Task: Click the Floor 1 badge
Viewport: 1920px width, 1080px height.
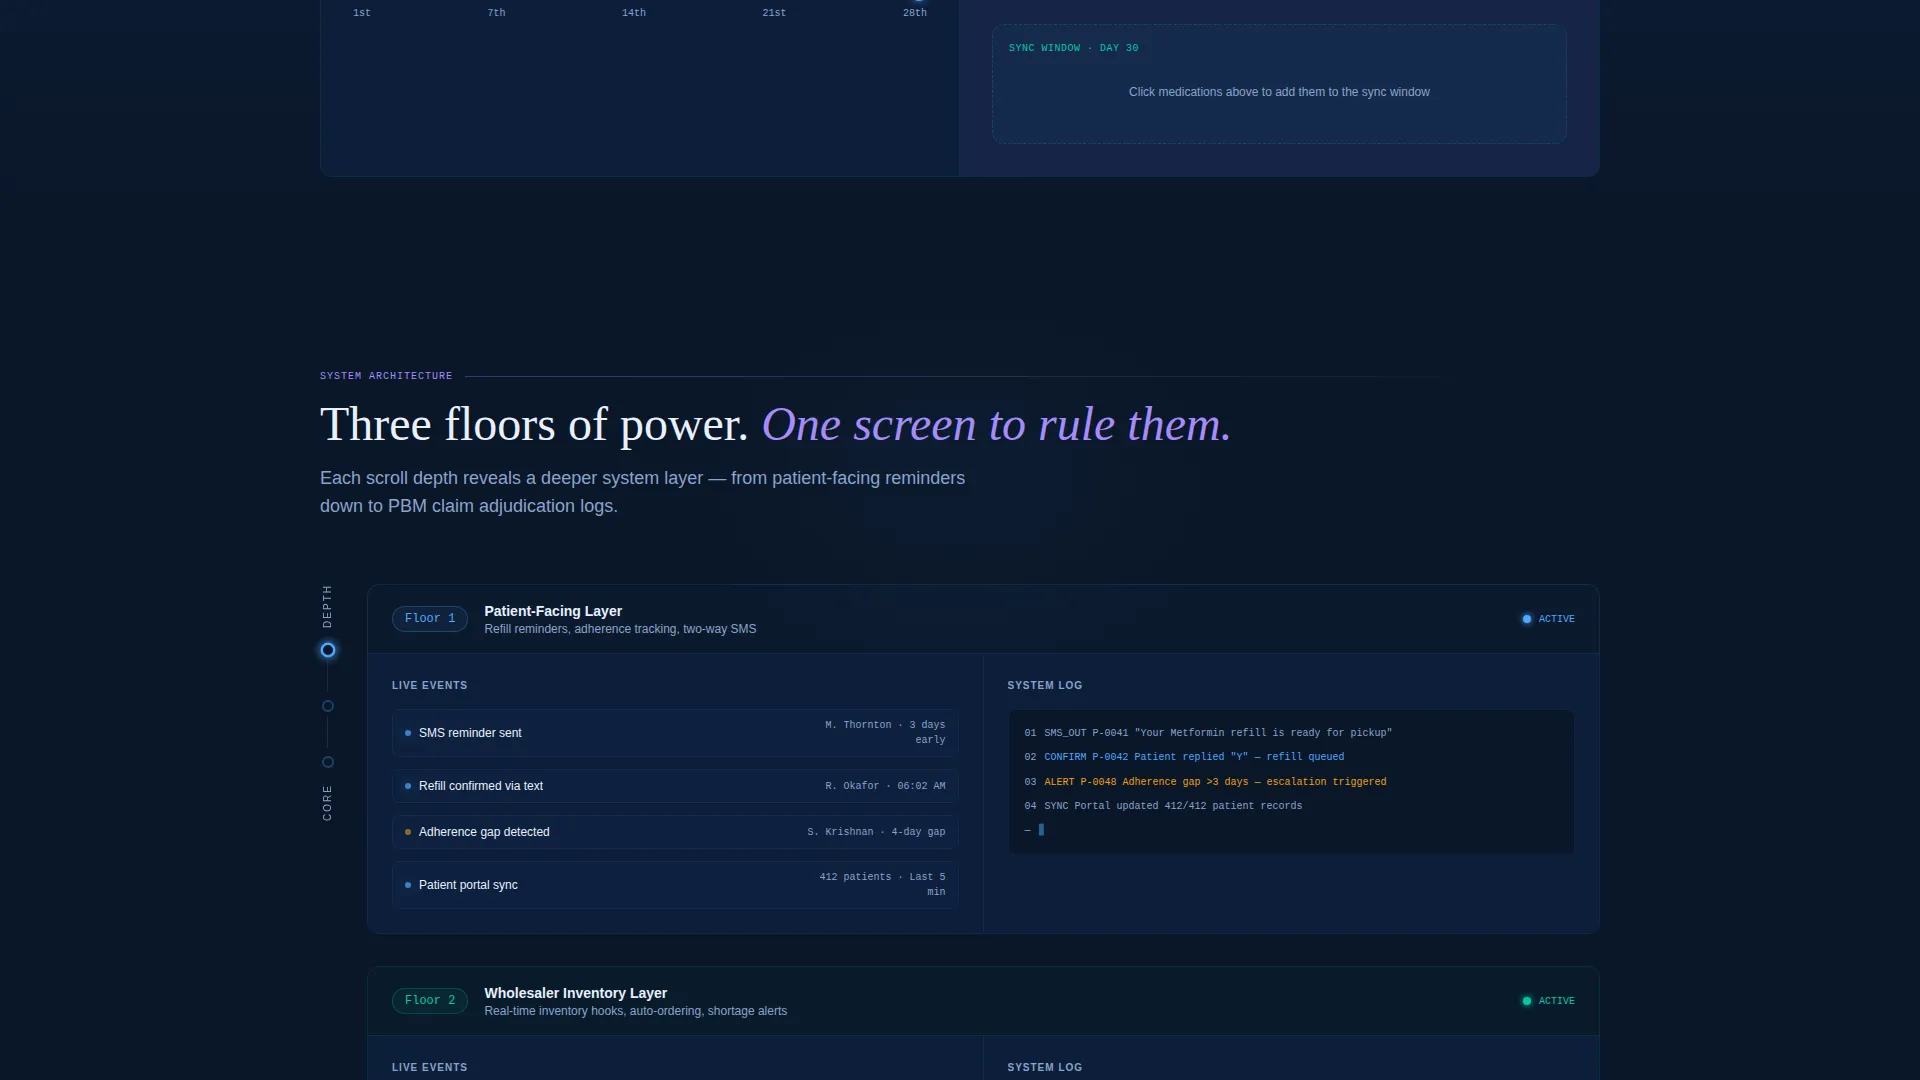Action: pyautogui.click(x=430, y=618)
